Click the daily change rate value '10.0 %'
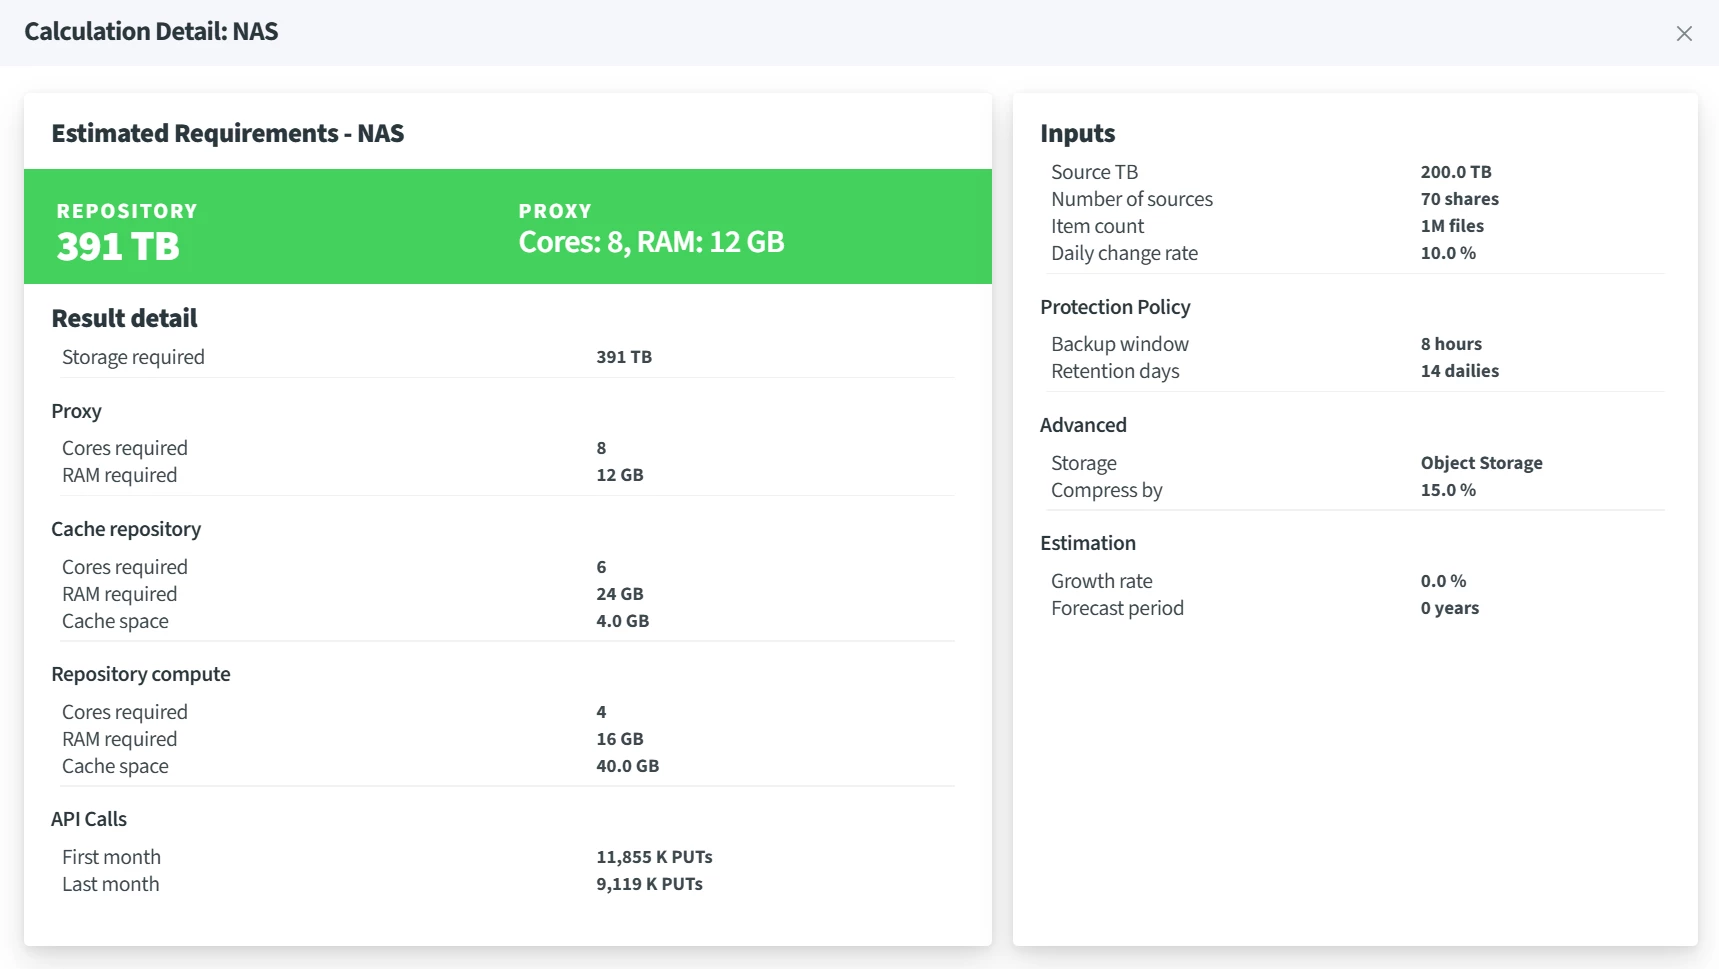Screen dimensions: 1719x969 1448,253
